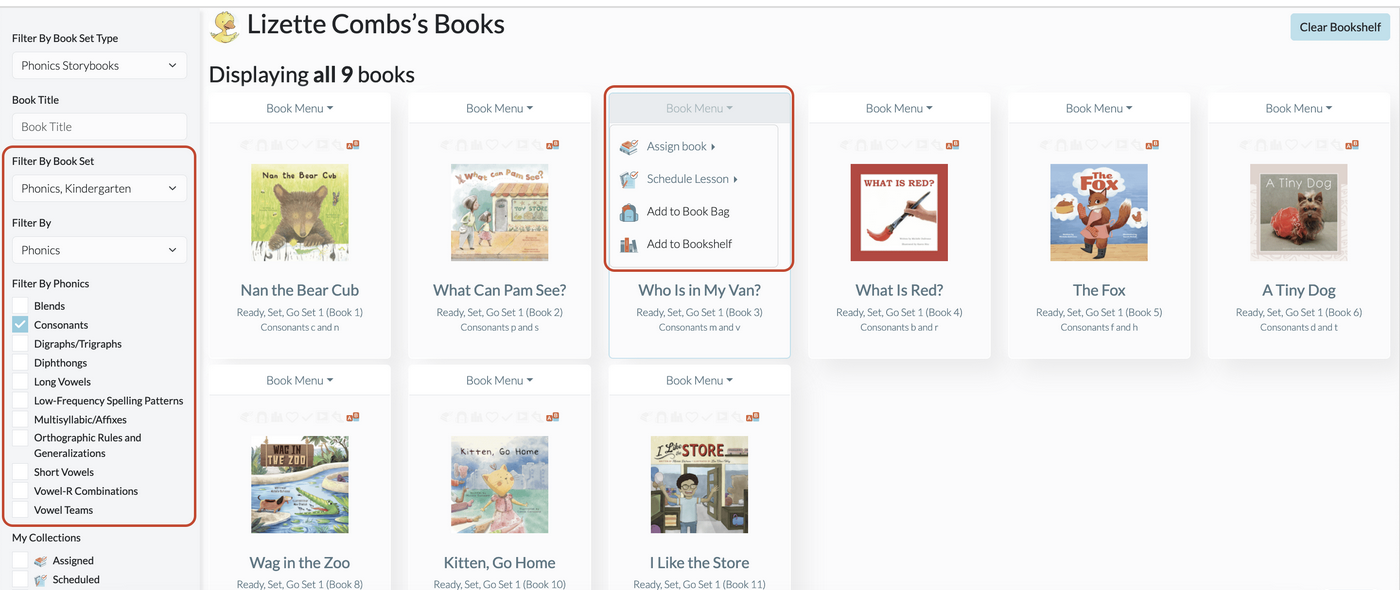Click the Clear Bookshelf button
The height and width of the screenshot is (590, 1400).
1340,27
